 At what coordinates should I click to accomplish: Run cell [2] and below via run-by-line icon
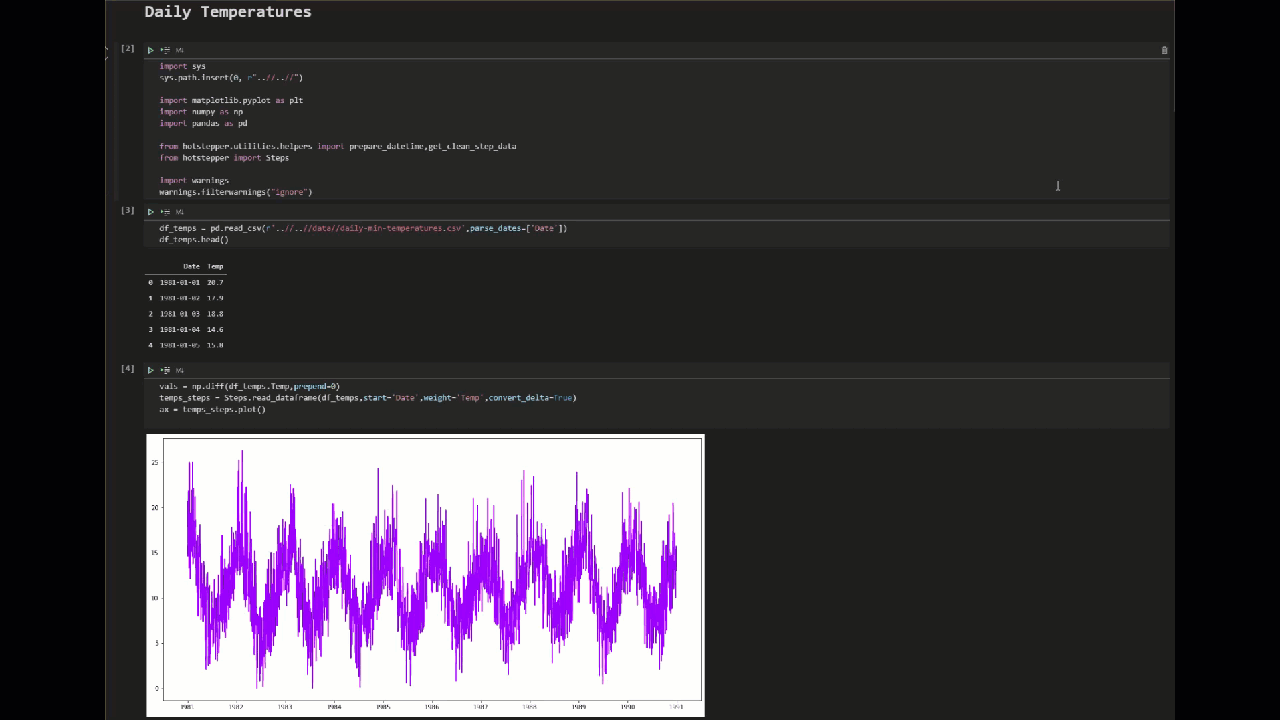coord(165,50)
